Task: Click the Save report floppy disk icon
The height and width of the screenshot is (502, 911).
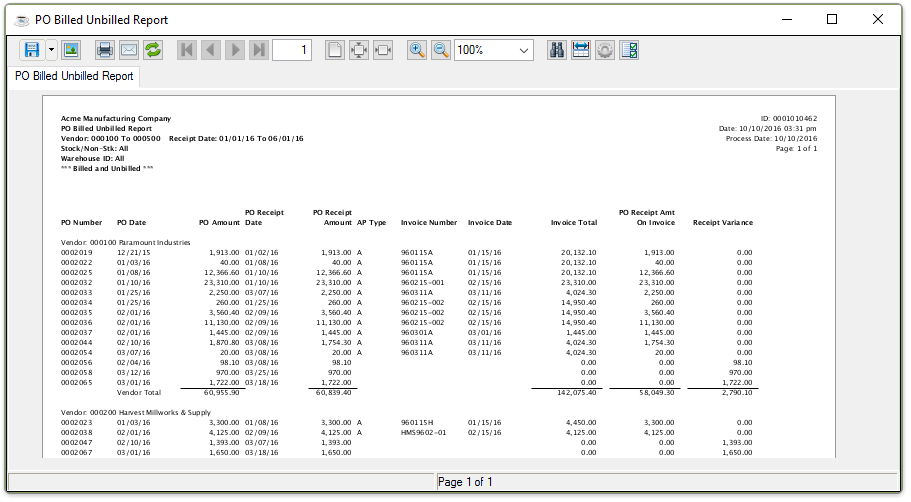Action: coord(31,50)
